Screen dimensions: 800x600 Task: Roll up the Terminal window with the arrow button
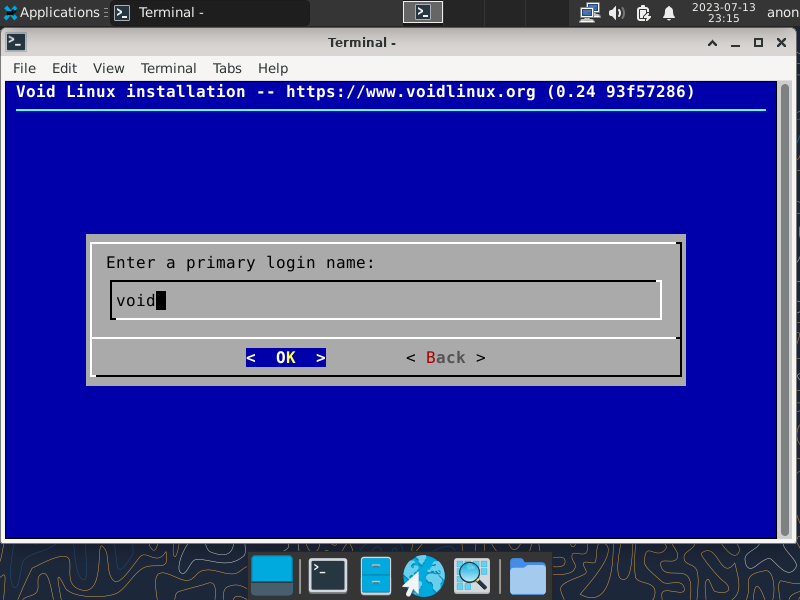712,43
